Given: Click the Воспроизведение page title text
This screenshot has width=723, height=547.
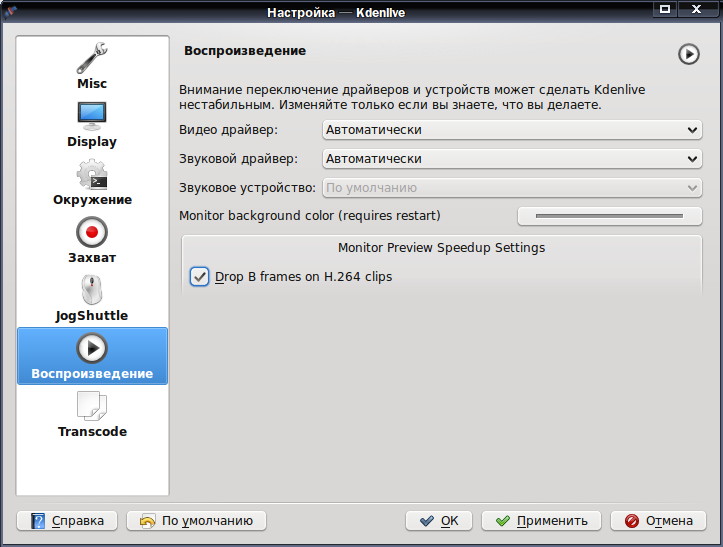Looking at the screenshot, I should [x=245, y=51].
